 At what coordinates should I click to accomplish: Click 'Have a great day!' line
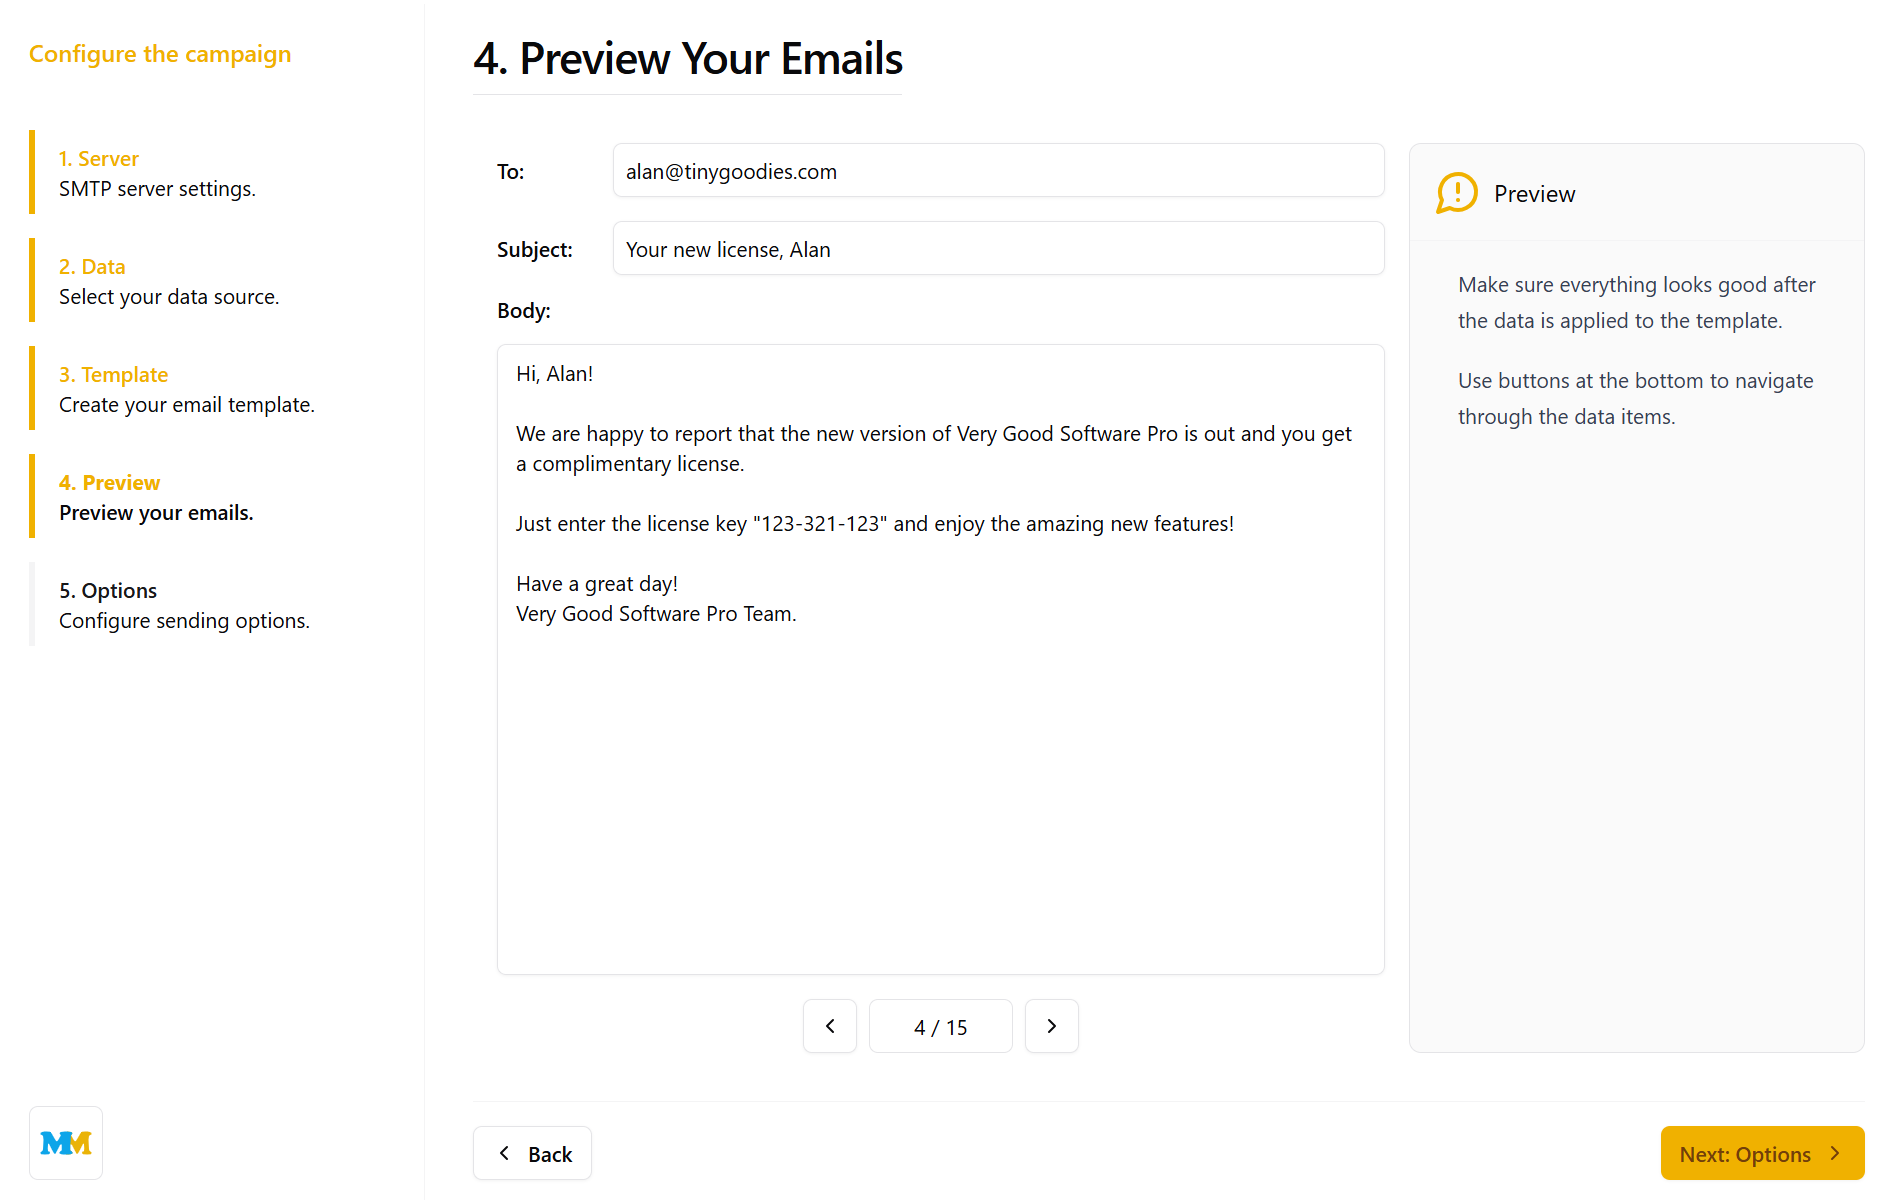[597, 584]
